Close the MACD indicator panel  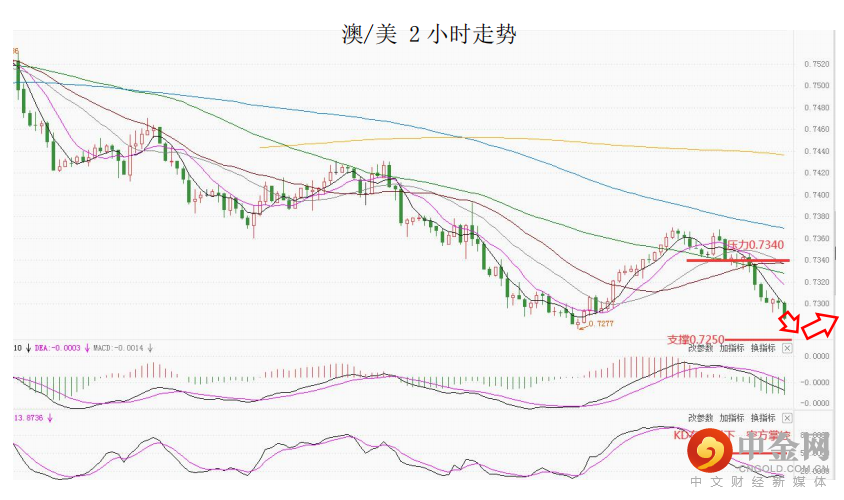pos(787,348)
